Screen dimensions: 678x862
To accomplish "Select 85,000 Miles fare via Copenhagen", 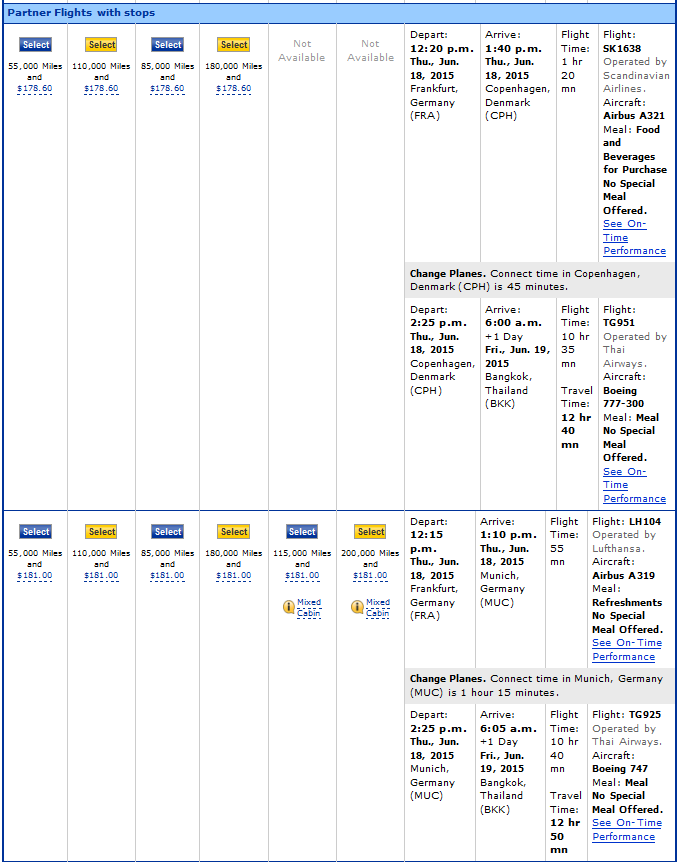I will [x=168, y=45].
